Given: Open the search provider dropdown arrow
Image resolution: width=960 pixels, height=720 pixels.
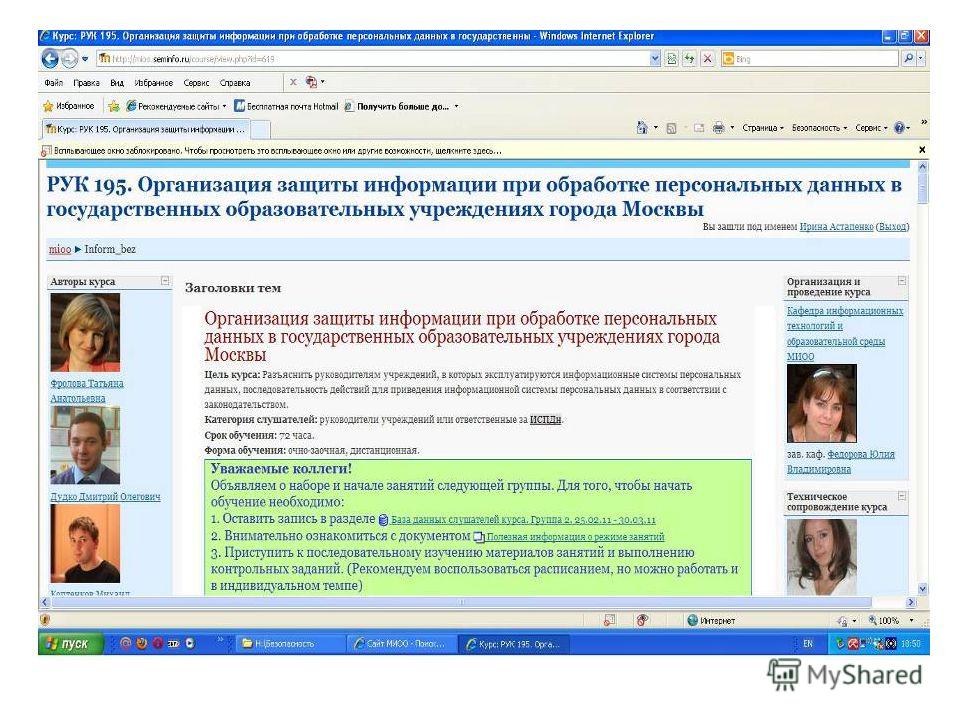Looking at the screenshot, I should pos(921,59).
